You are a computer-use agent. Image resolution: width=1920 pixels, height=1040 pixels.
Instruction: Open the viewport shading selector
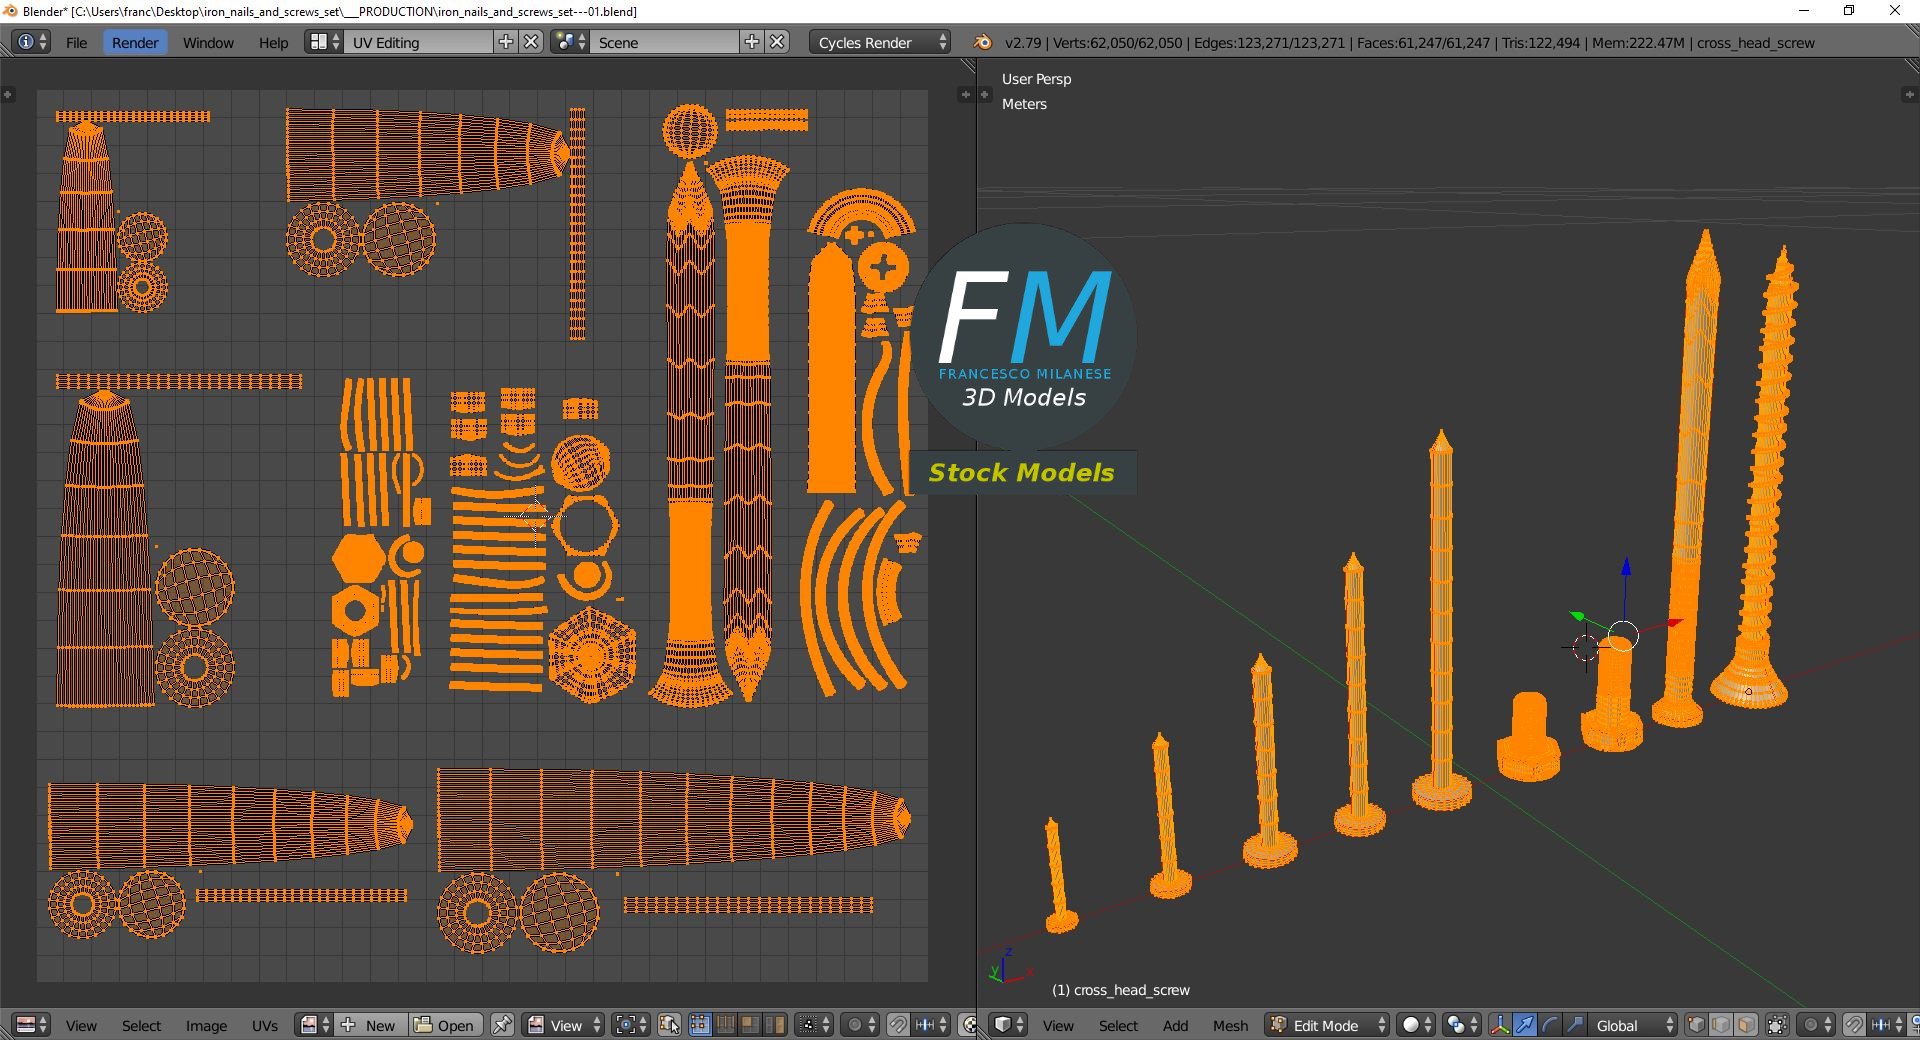[x=1416, y=1025]
